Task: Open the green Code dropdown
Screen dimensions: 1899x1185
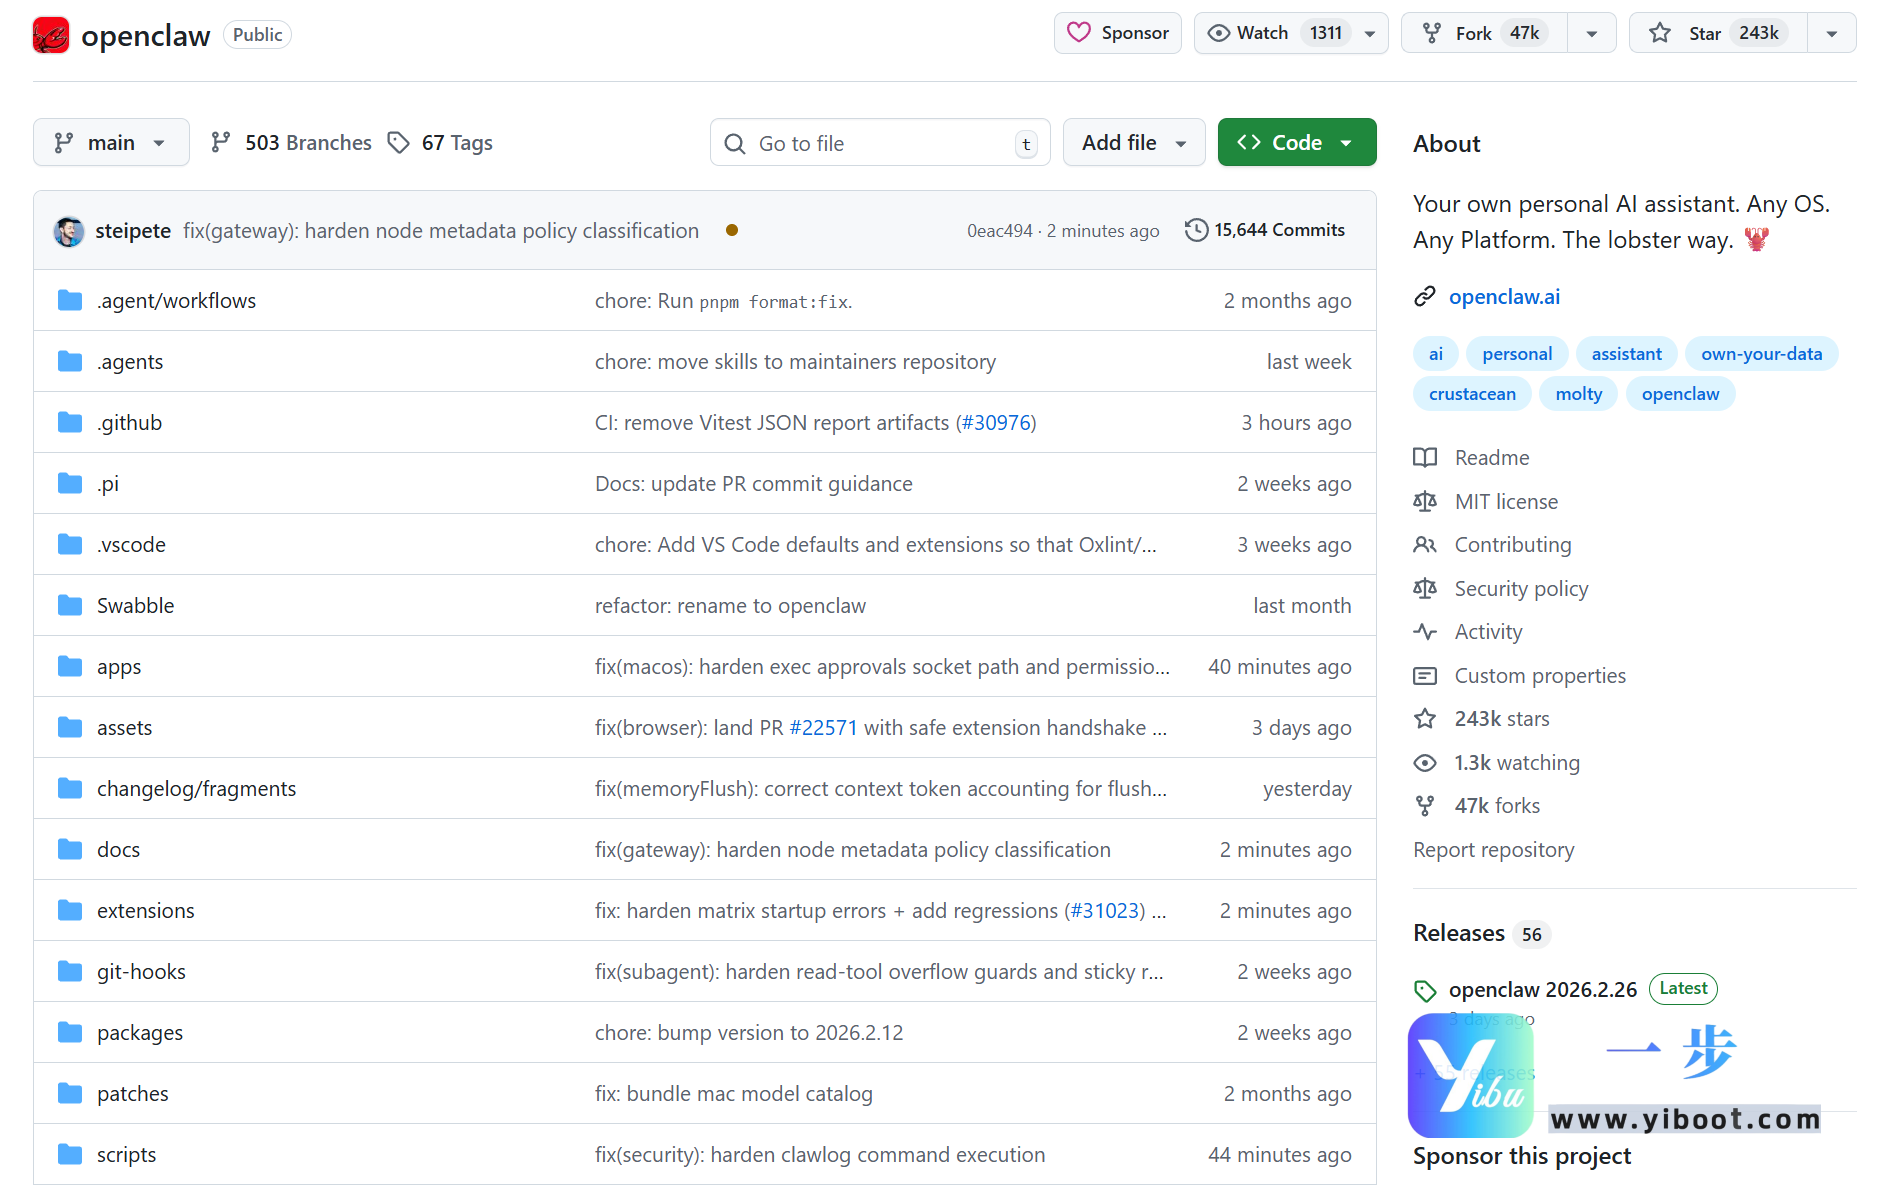Action: tap(1296, 143)
